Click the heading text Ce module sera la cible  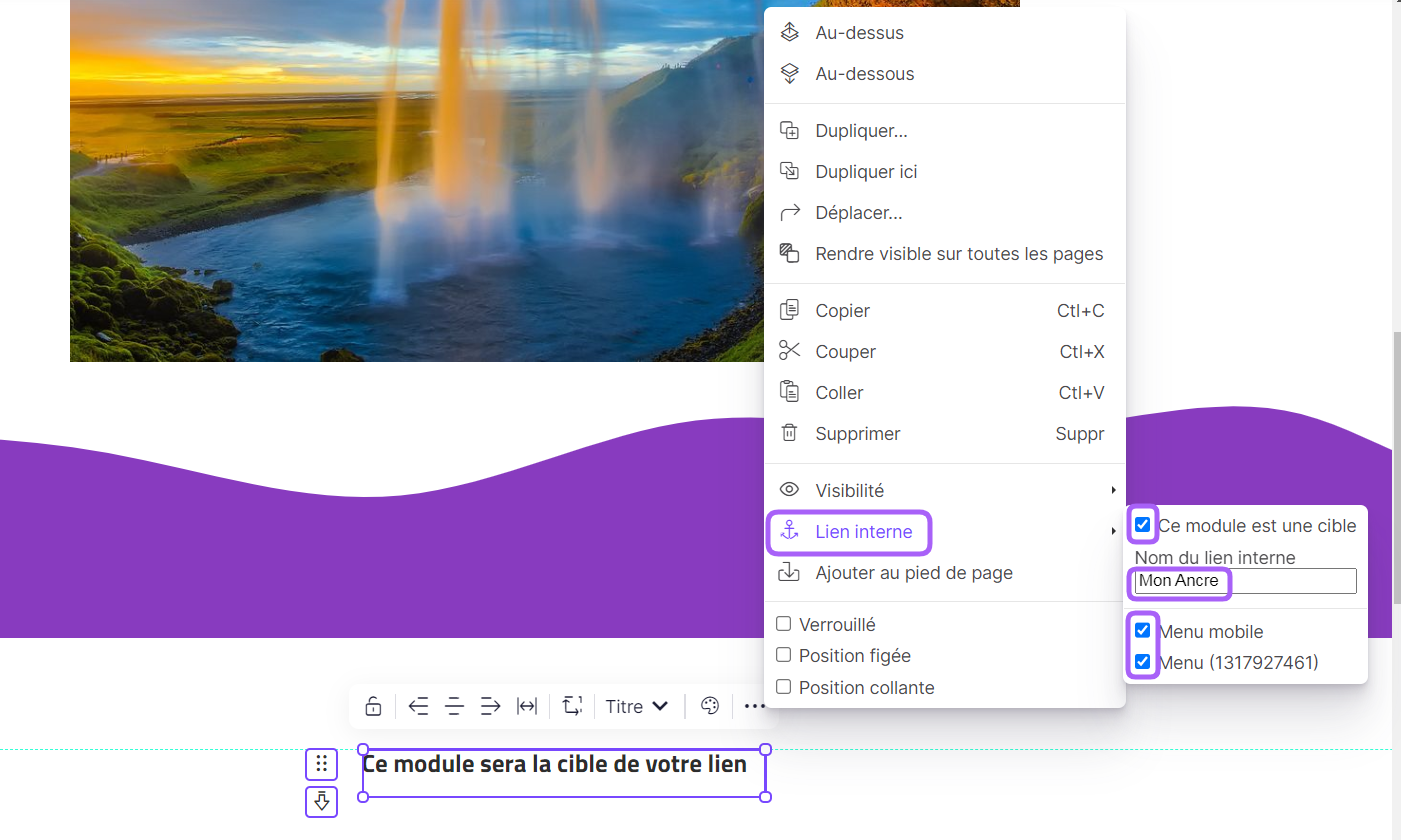(554, 764)
